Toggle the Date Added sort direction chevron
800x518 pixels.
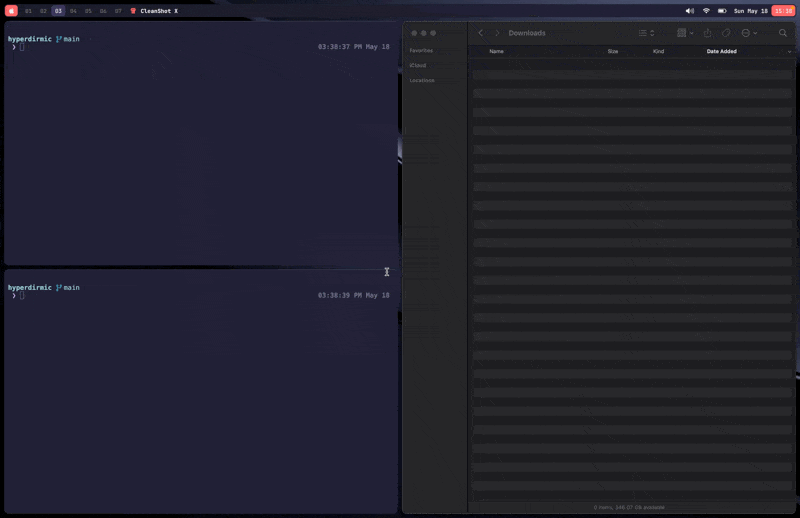point(789,52)
